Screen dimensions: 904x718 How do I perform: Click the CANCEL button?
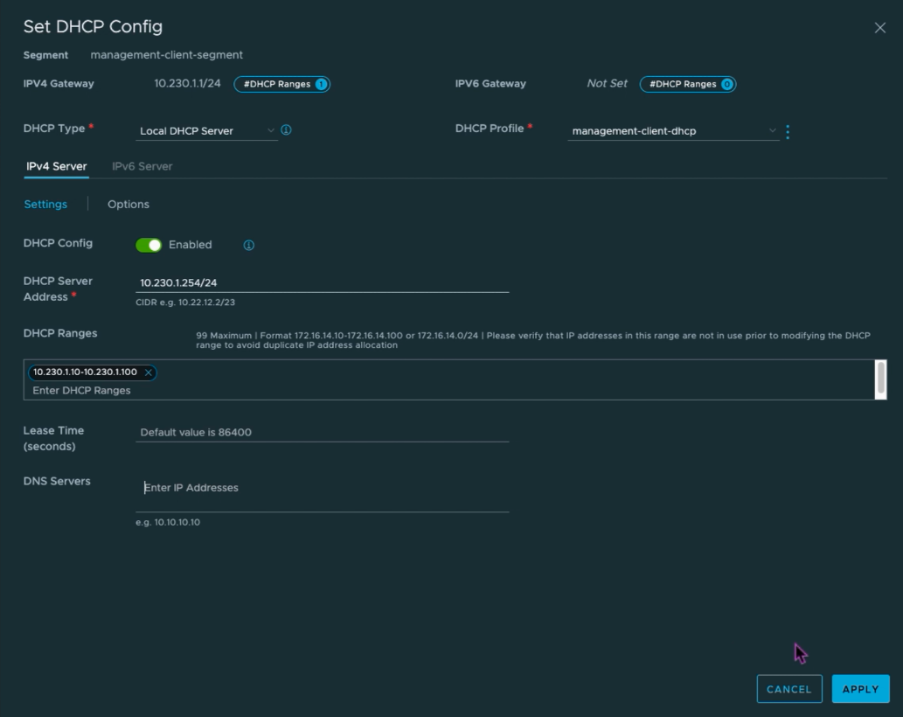click(x=789, y=689)
